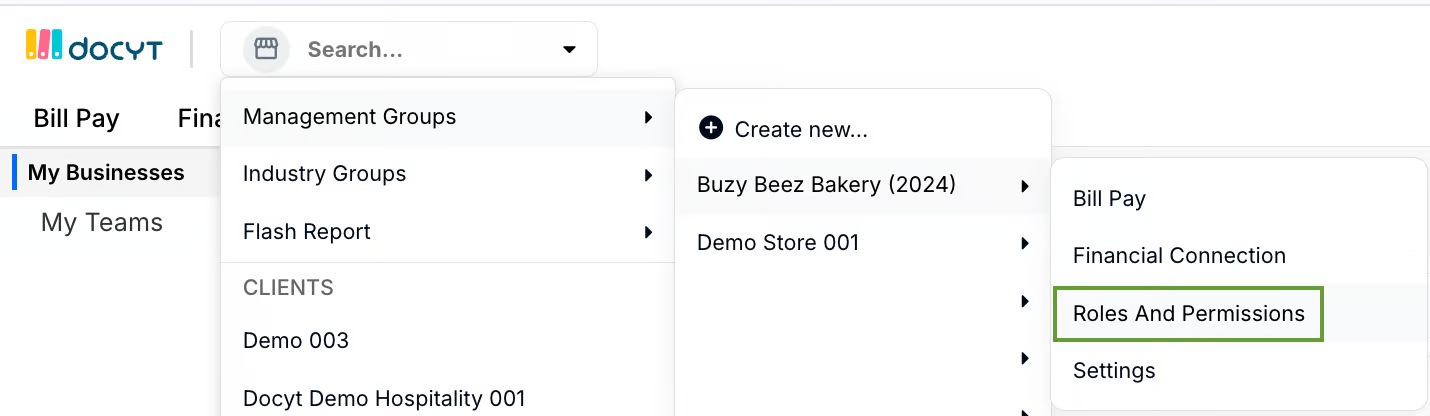Click the Docyt logo icon
The height and width of the screenshot is (416, 1430).
coord(44,45)
